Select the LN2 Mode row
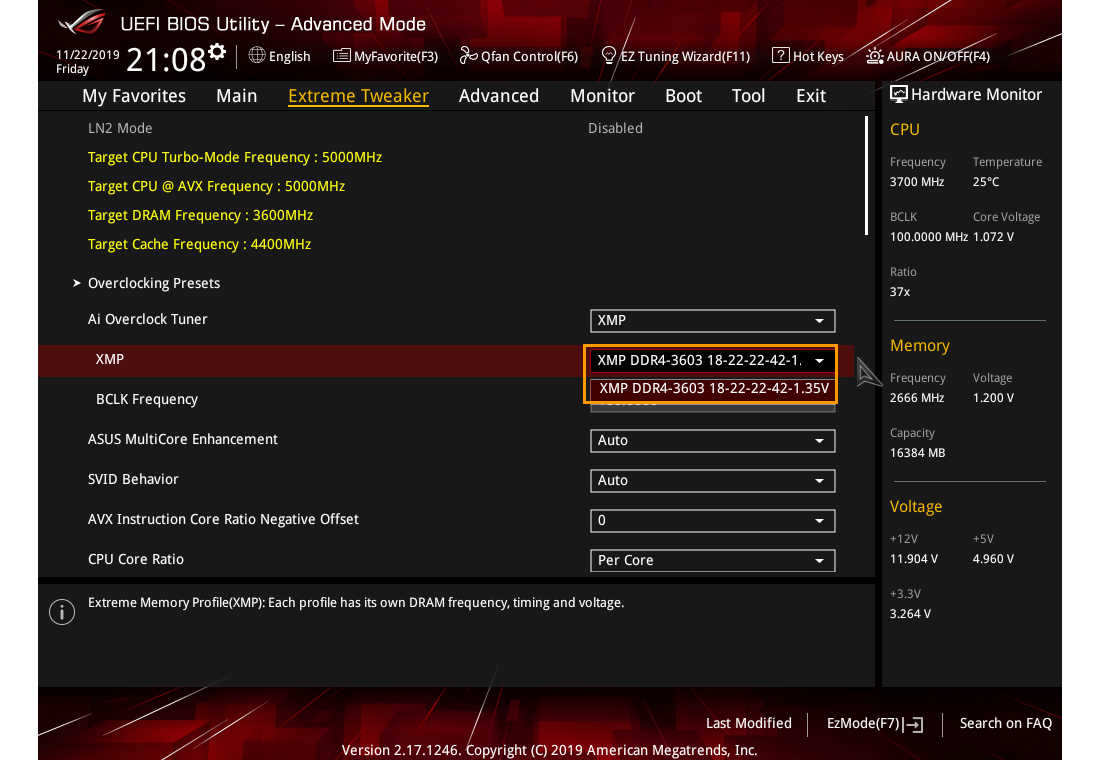The image size is (1100, 760). (446, 128)
